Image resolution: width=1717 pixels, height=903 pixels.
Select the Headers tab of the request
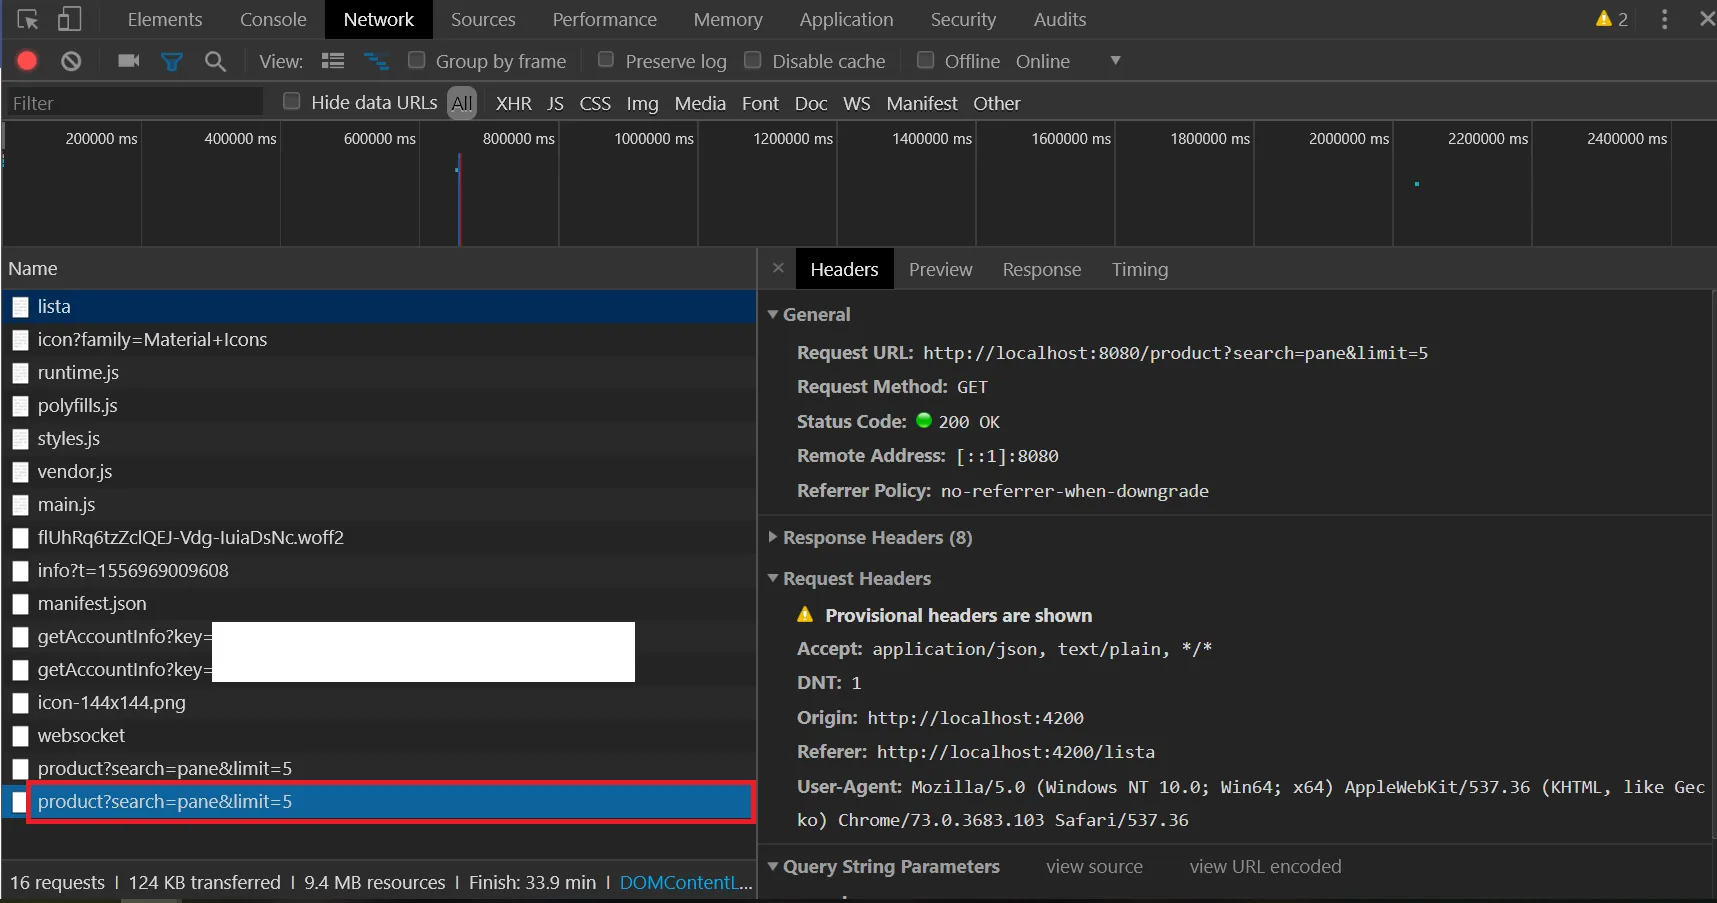coord(845,269)
